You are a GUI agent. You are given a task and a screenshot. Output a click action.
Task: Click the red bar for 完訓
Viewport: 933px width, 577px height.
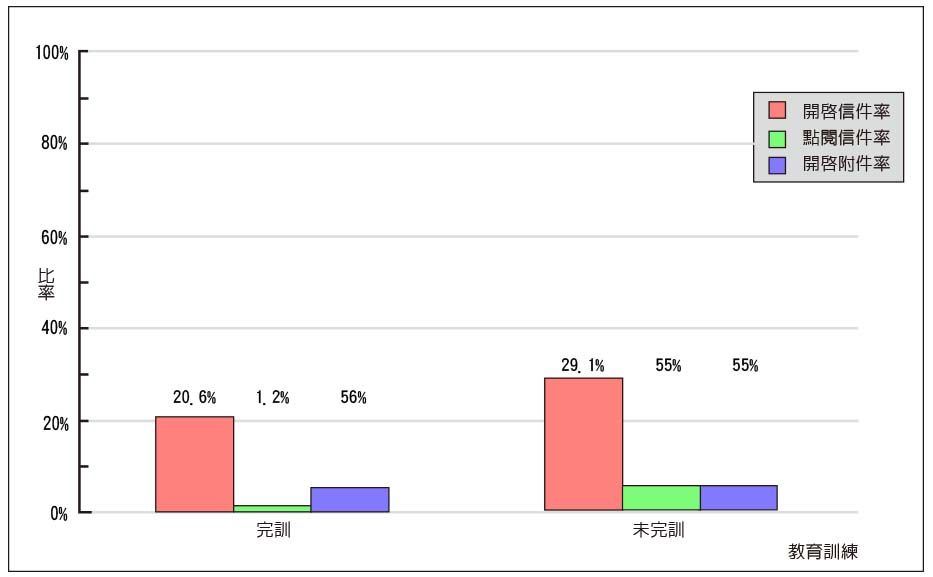coord(195,464)
